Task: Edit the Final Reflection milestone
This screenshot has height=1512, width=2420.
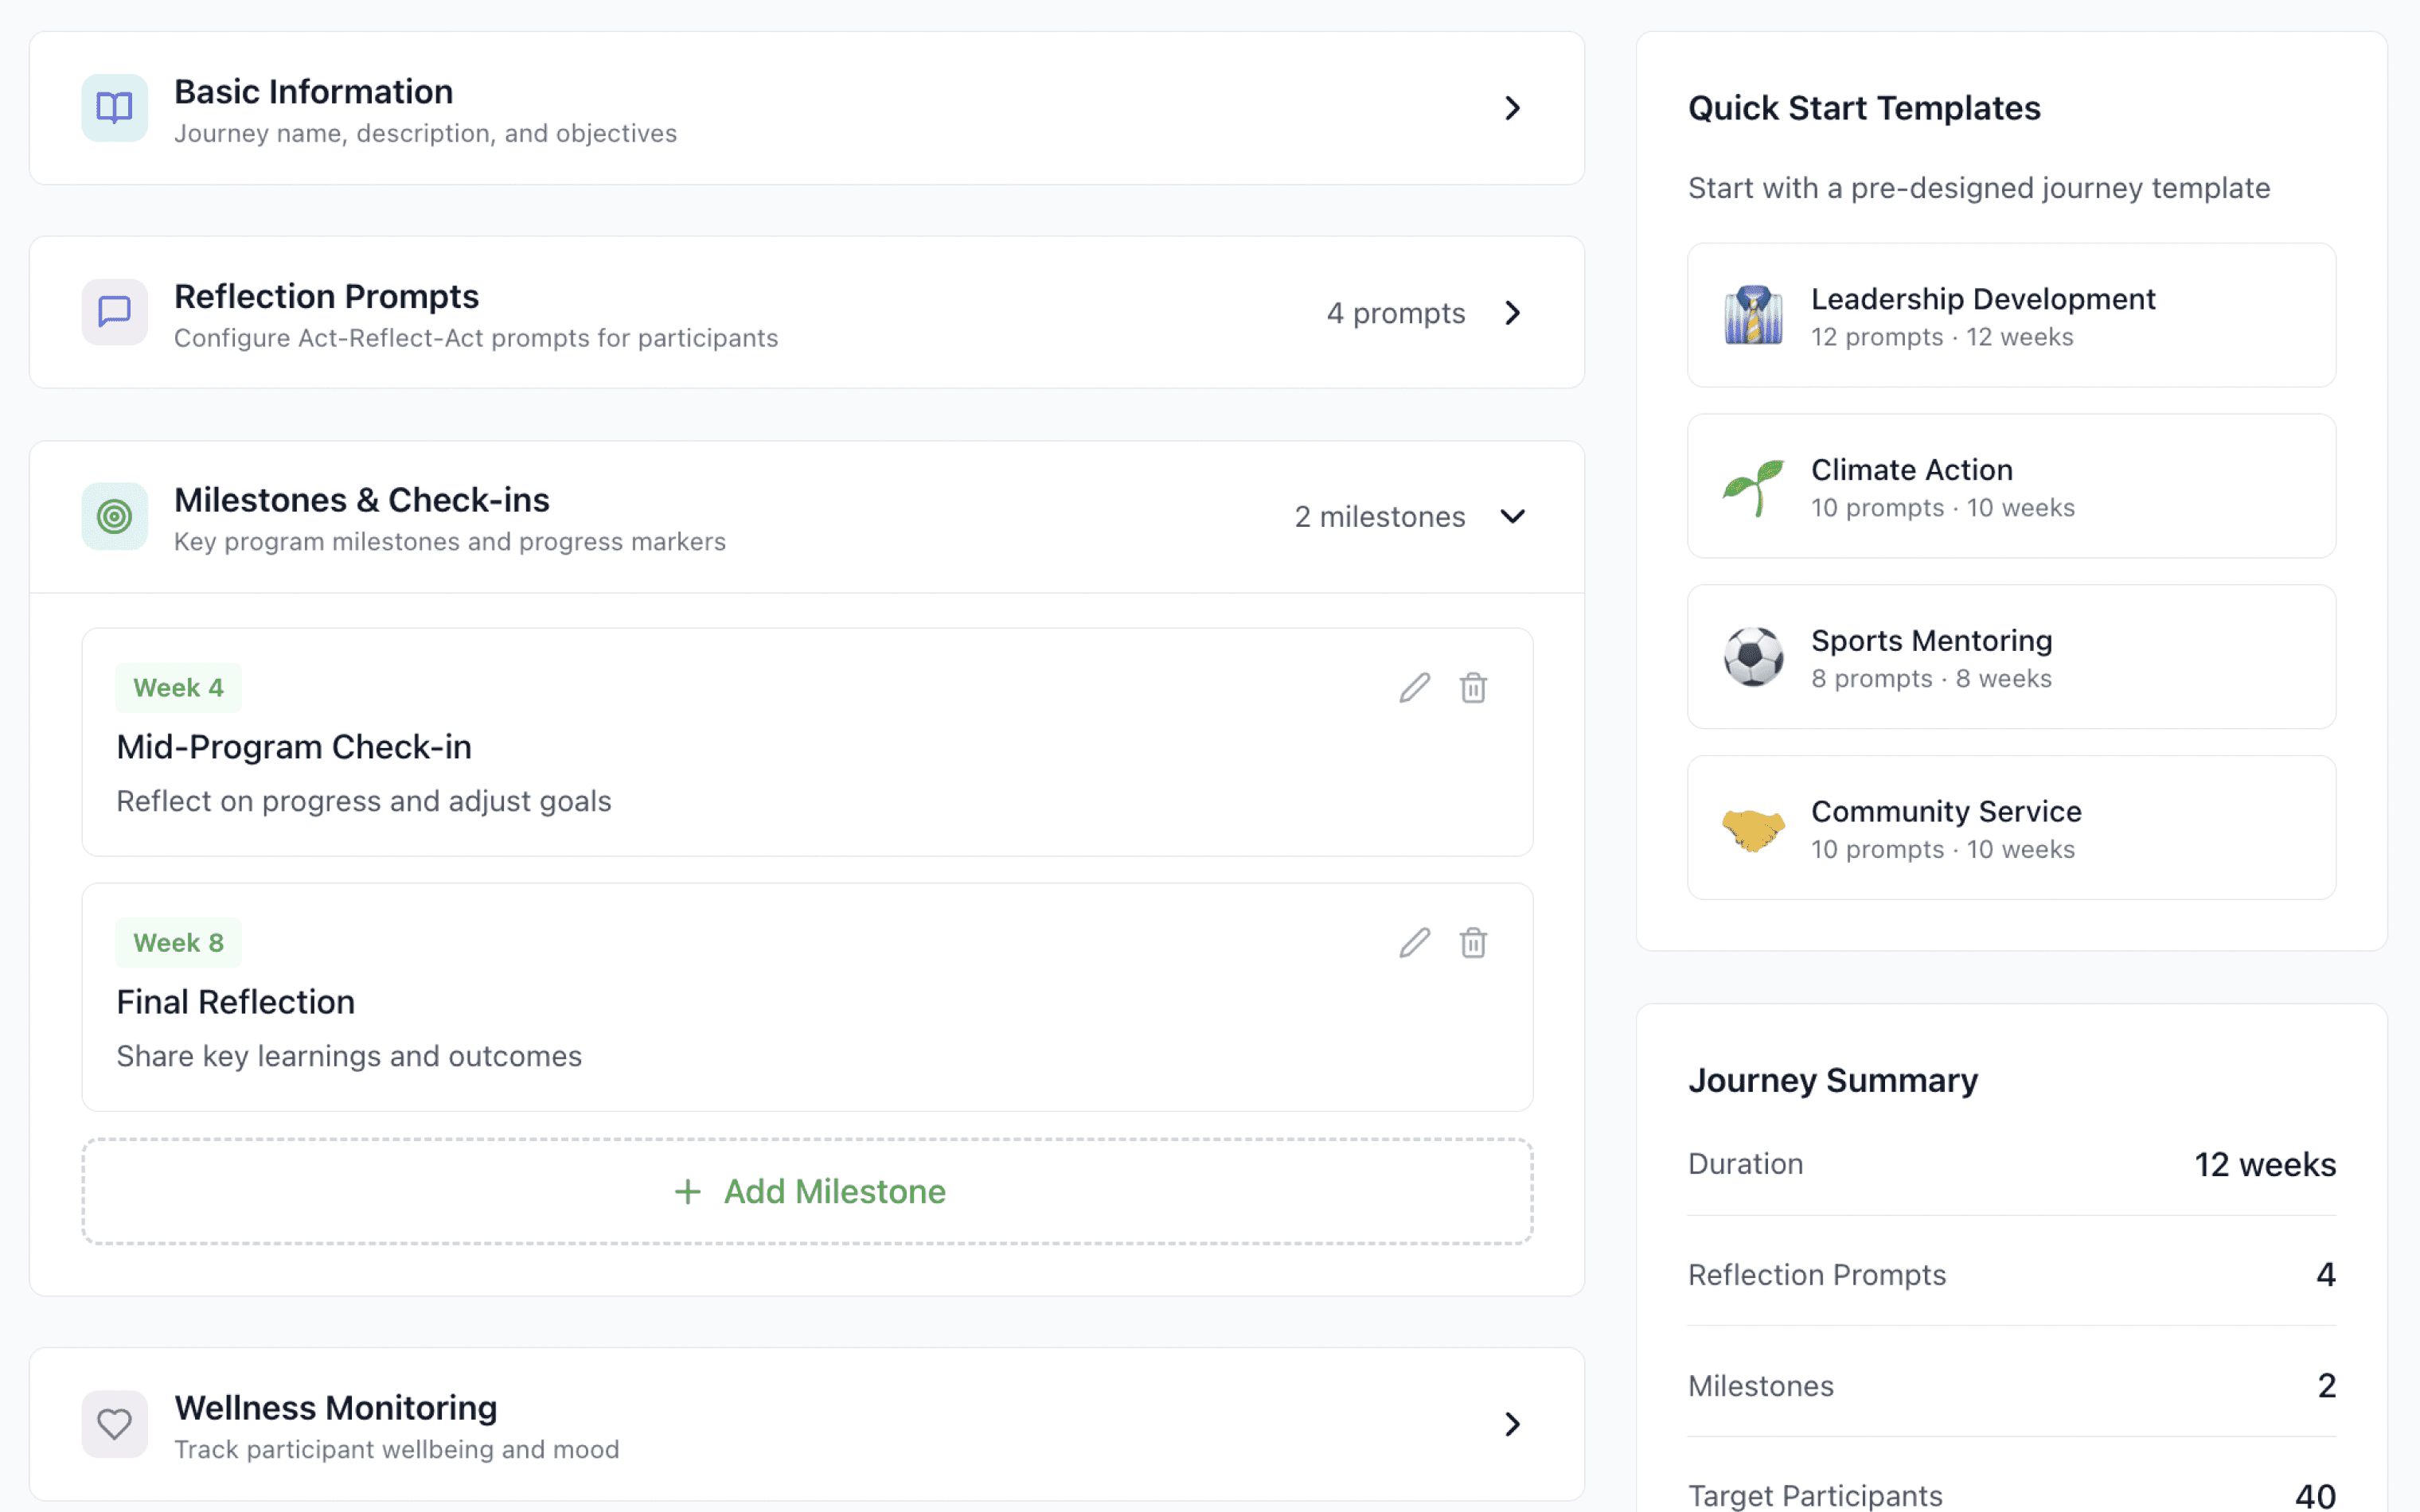Action: [1414, 943]
